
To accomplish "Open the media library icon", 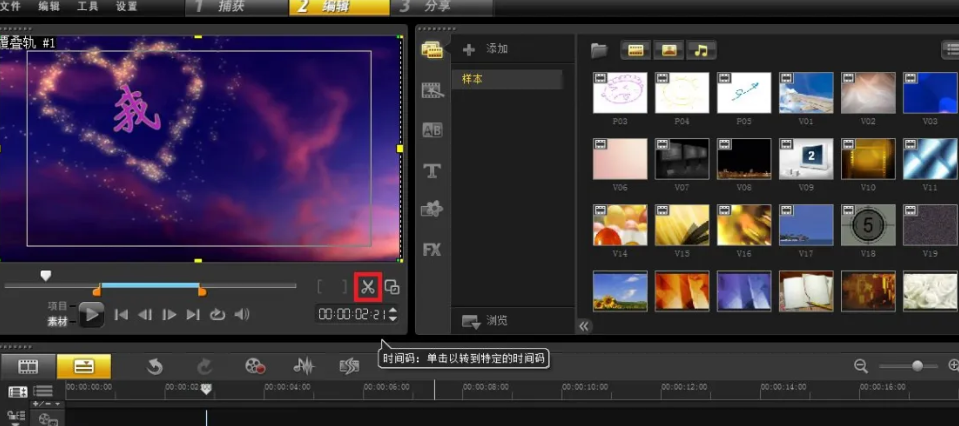I will [x=432, y=50].
